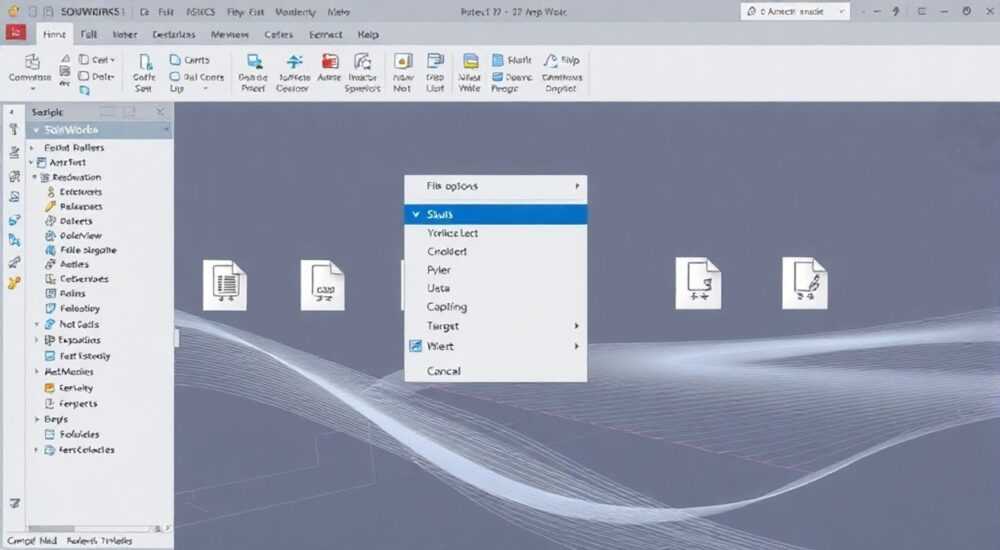1000x550 pixels.
Task: Click the Carits icon in ribbon
Action: pos(175,59)
